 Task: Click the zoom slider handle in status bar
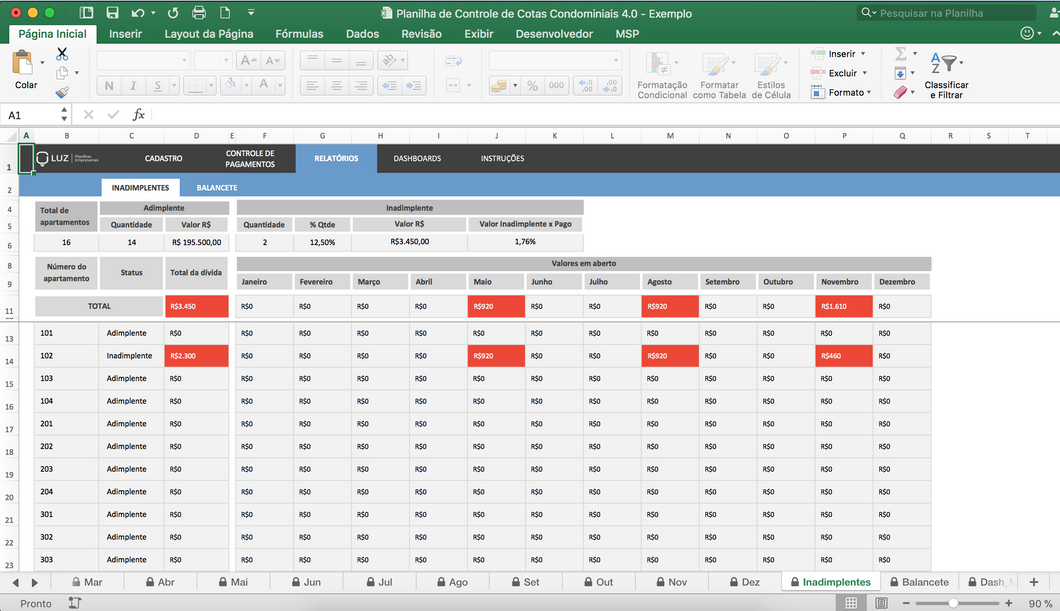(x=953, y=603)
